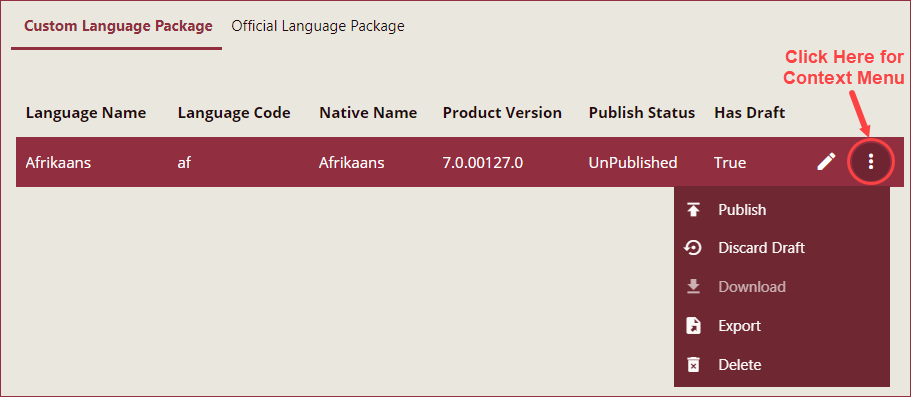Click the Language Code column header

tap(234, 112)
